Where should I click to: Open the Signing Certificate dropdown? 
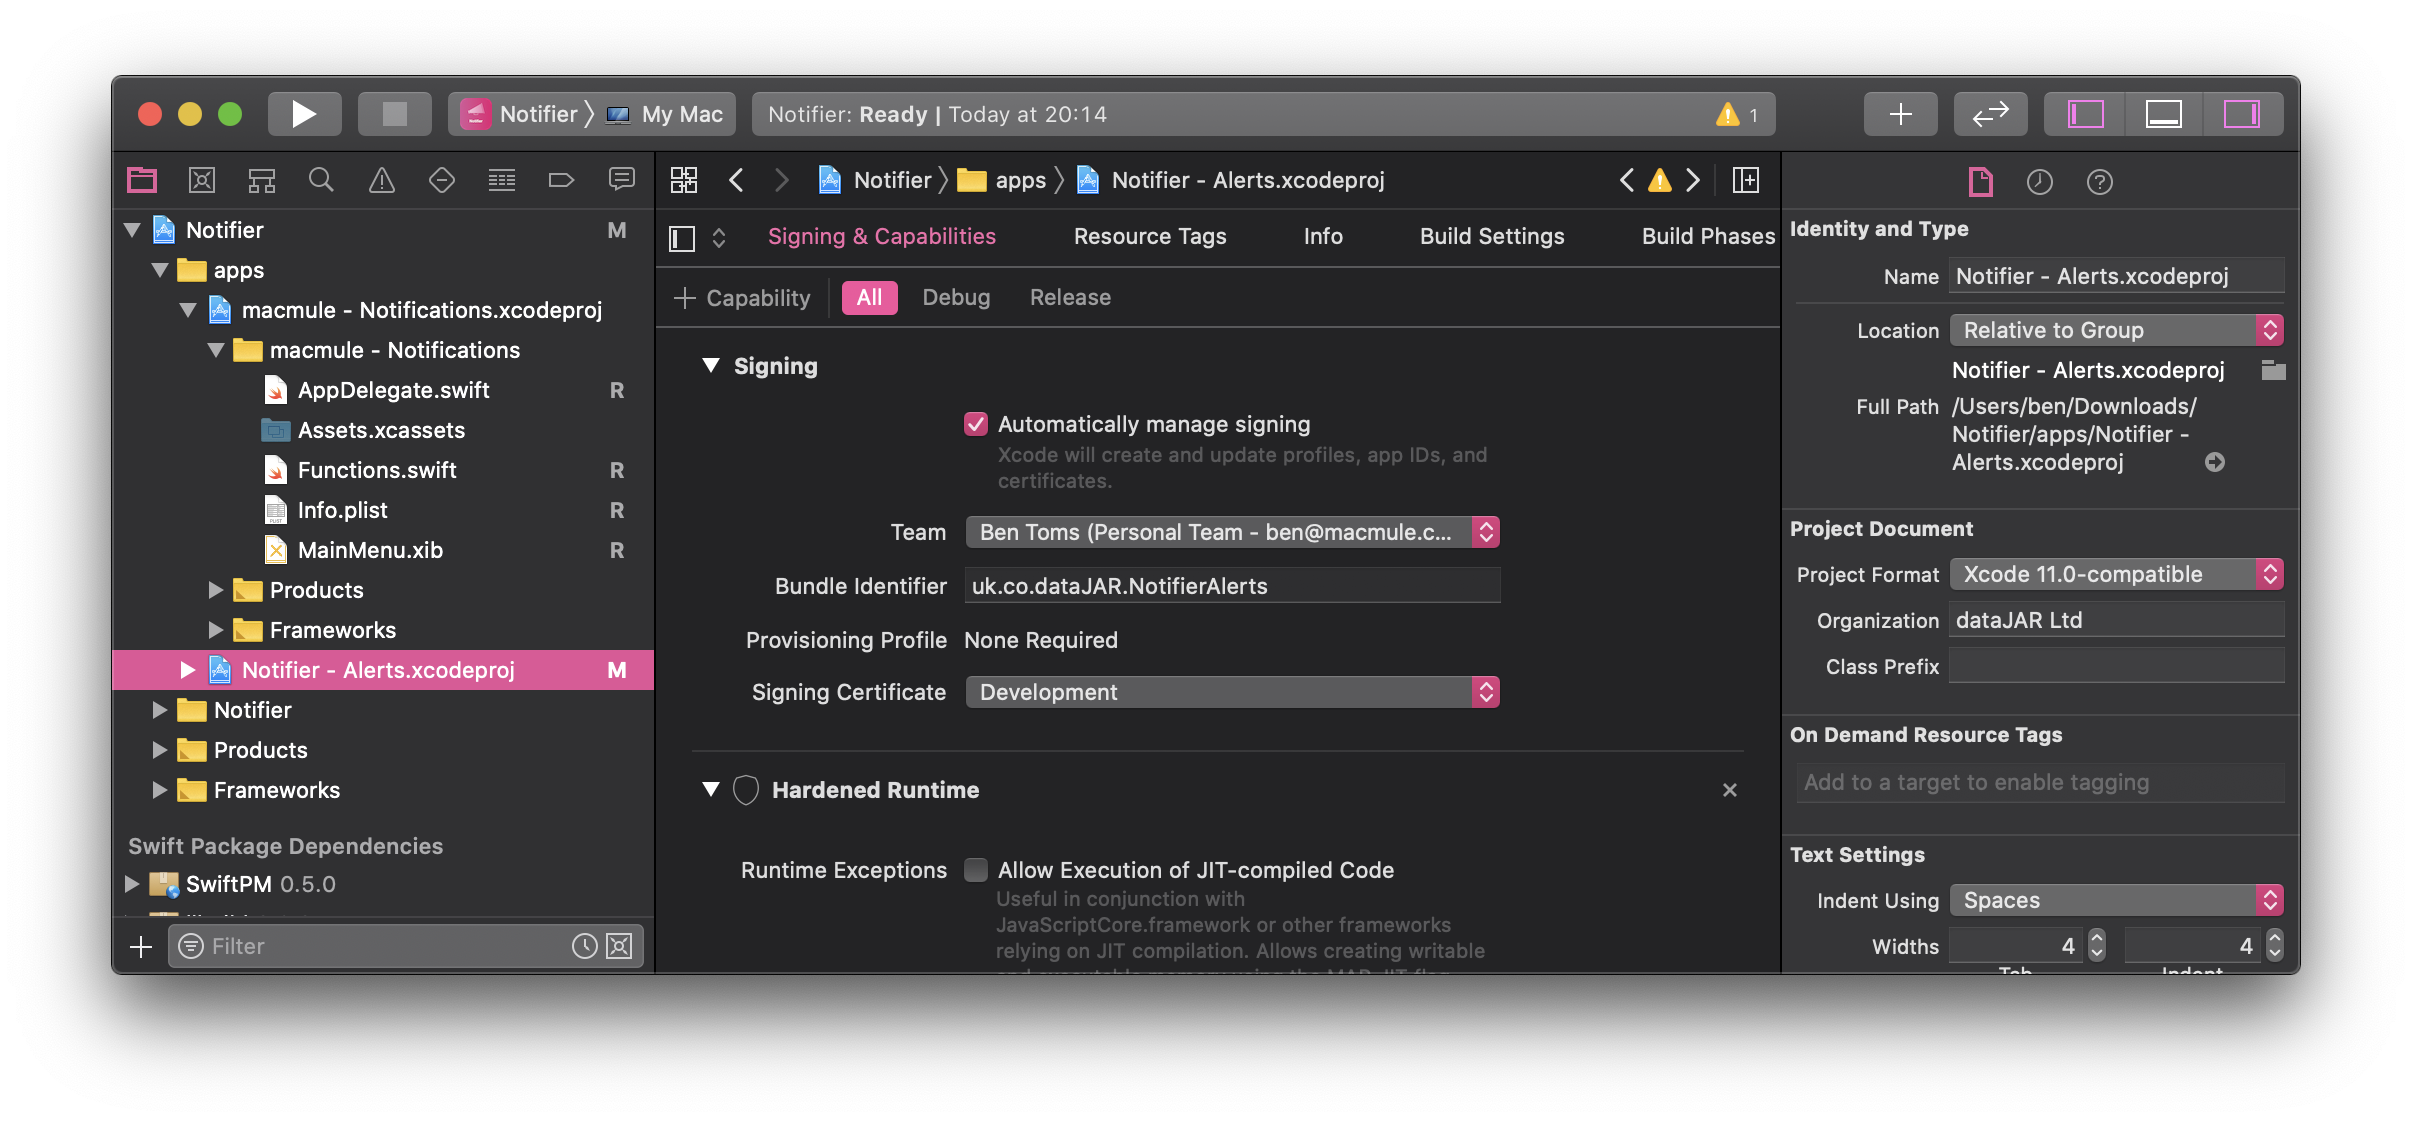point(1231,692)
